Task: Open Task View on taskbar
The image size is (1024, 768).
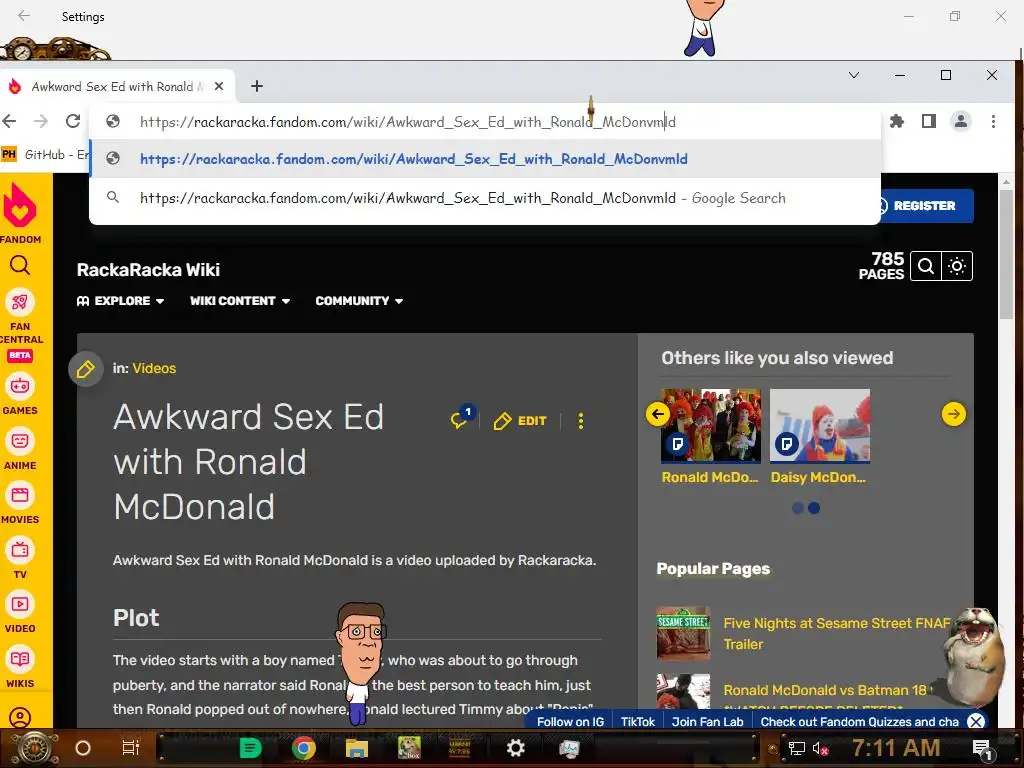Action: (x=131, y=748)
